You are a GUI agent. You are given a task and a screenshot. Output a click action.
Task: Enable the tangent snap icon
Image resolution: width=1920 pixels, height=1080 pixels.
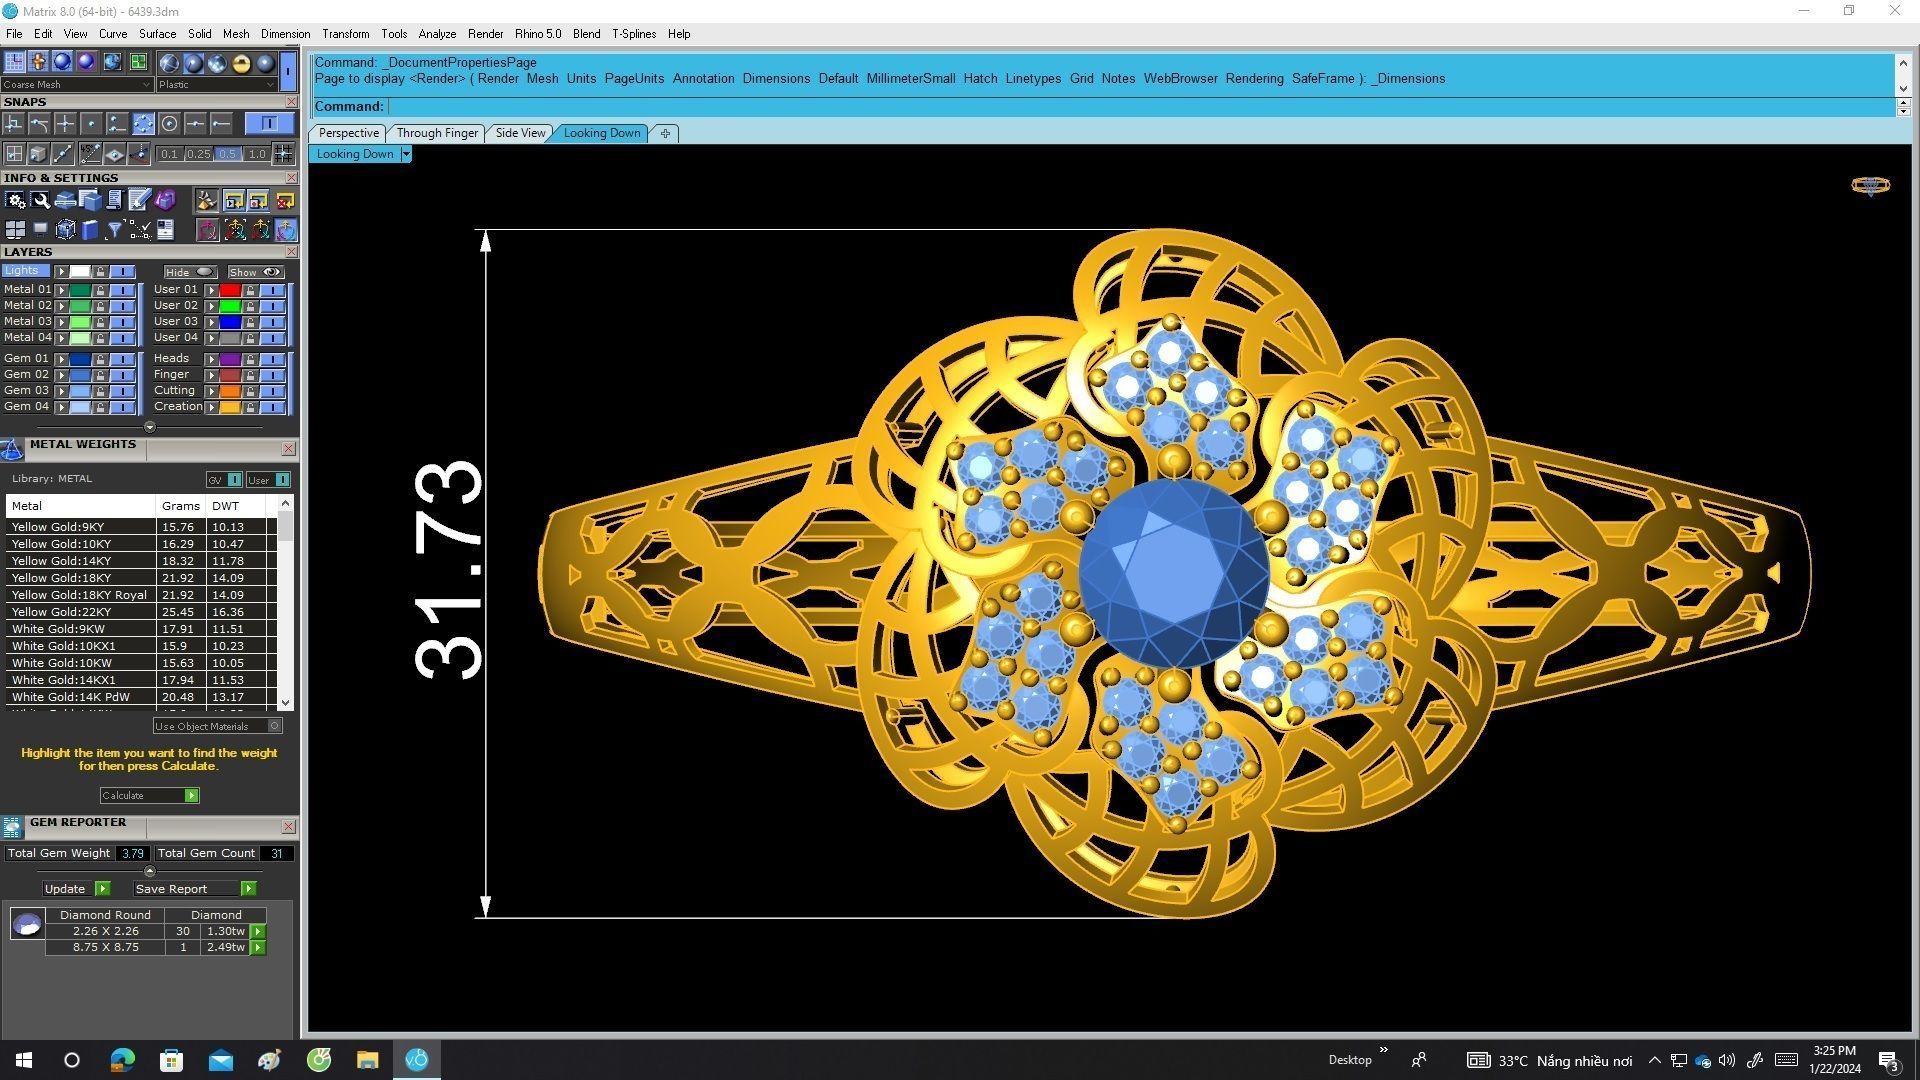coord(39,123)
